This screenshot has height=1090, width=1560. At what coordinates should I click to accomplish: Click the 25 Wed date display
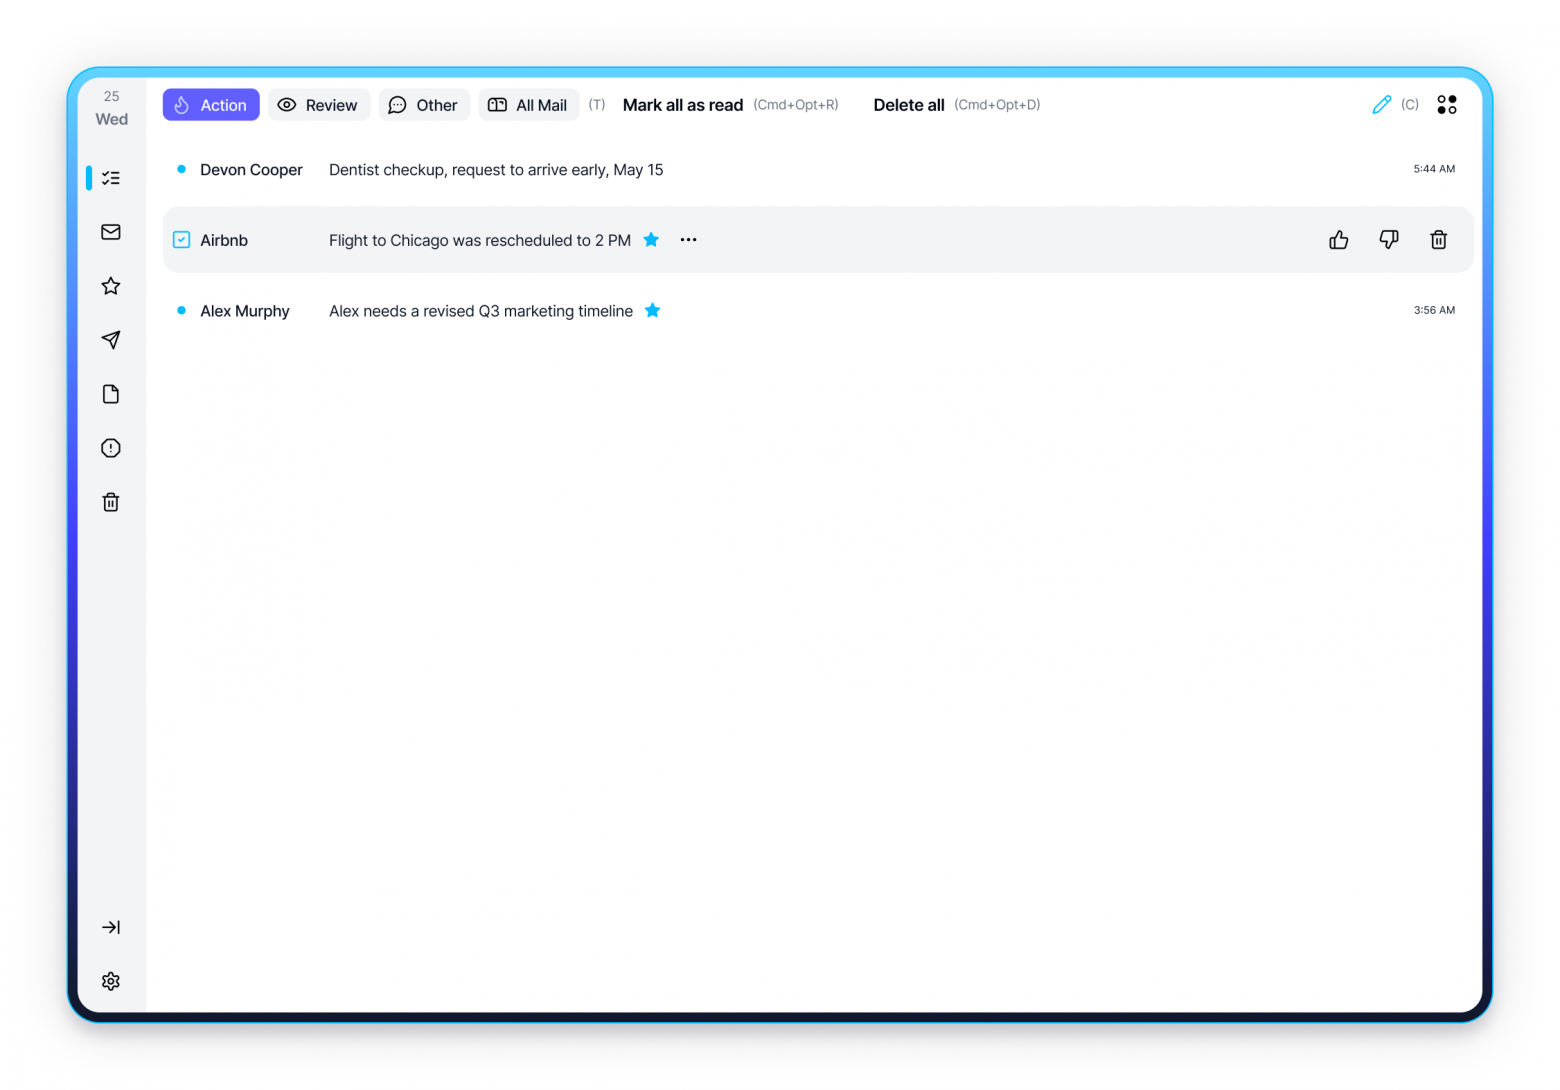click(x=112, y=108)
